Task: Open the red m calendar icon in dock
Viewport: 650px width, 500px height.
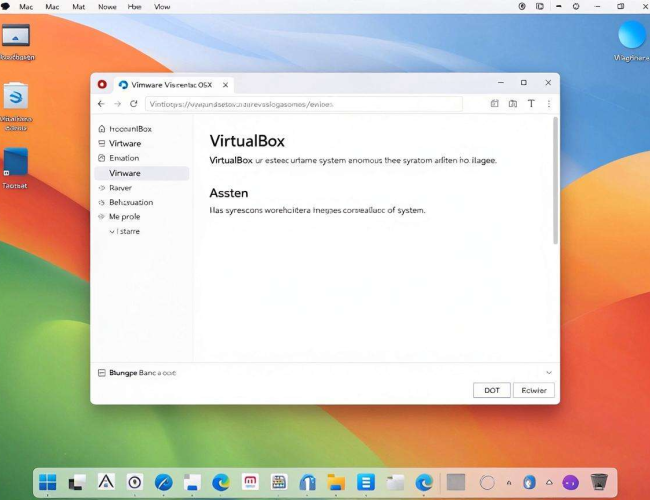Action: 250,482
